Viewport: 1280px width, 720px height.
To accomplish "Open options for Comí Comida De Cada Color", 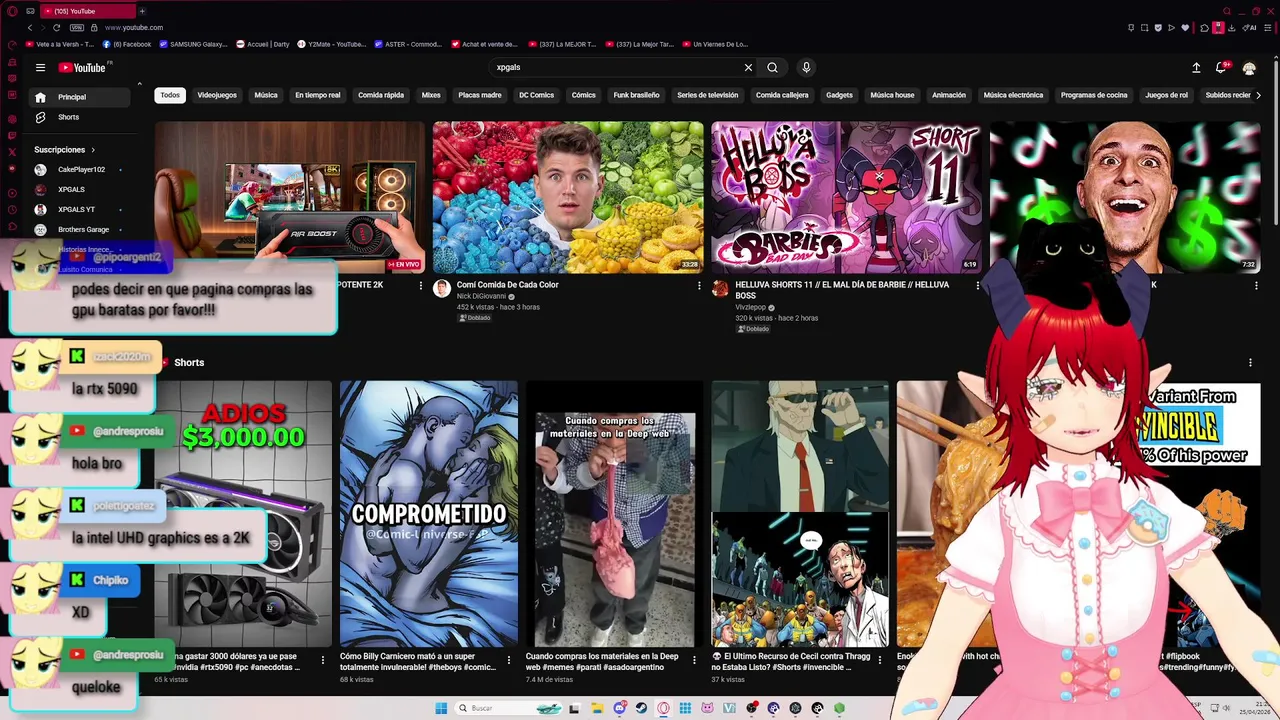I will pos(699,286).
